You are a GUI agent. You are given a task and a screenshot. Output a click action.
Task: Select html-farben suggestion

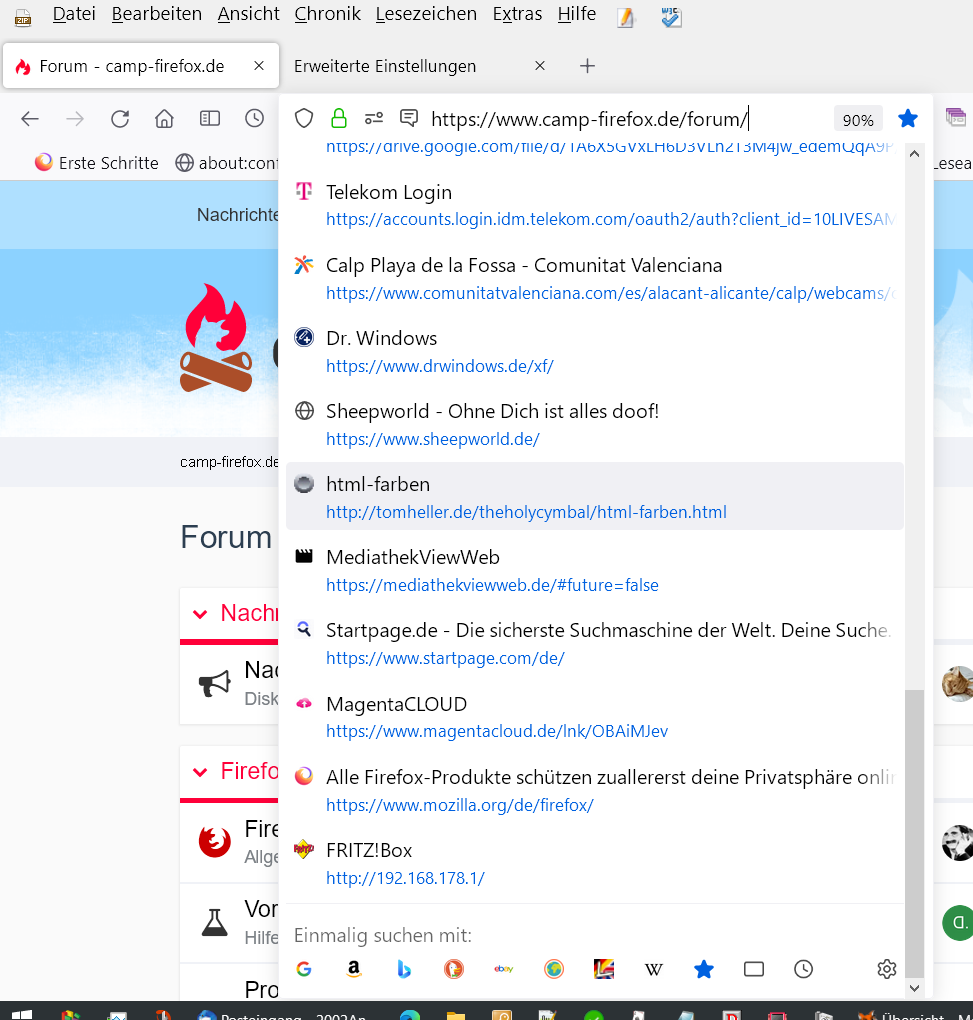(595, 497)
